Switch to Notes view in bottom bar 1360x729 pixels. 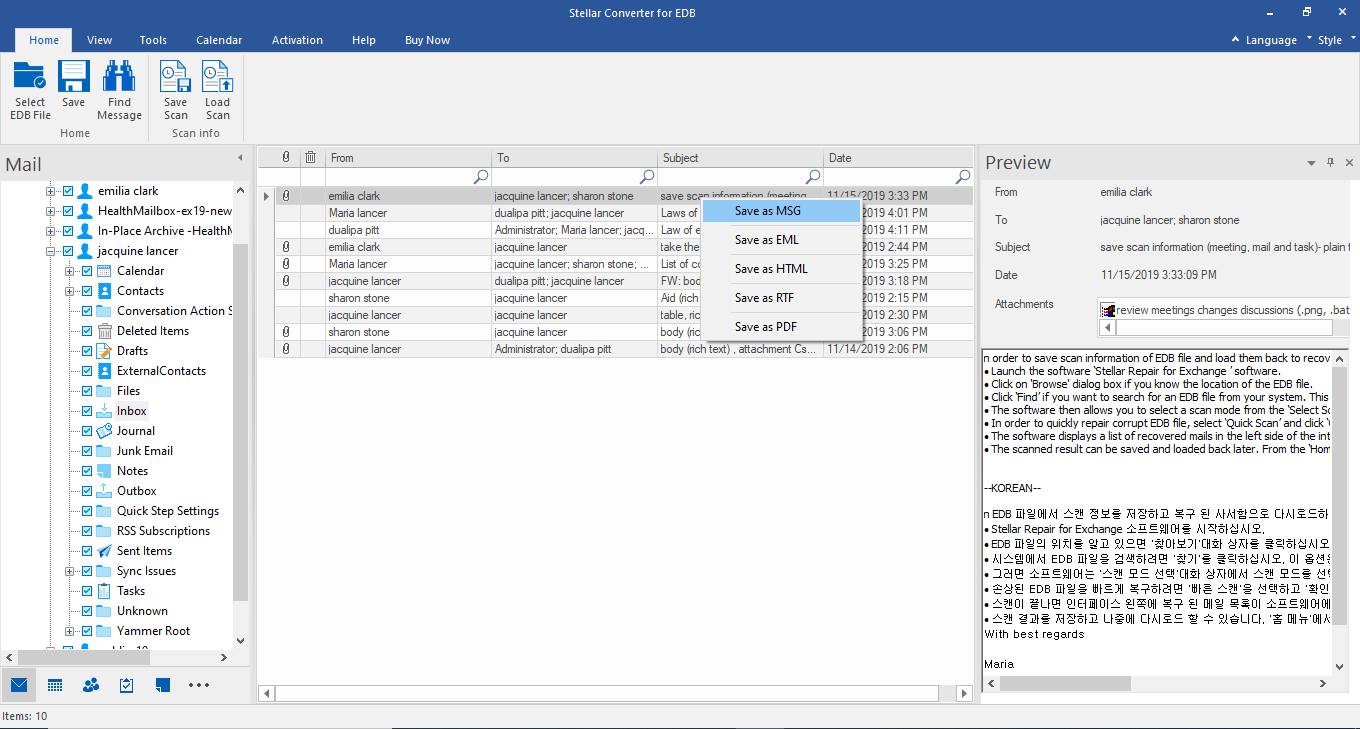click(163, 685)
